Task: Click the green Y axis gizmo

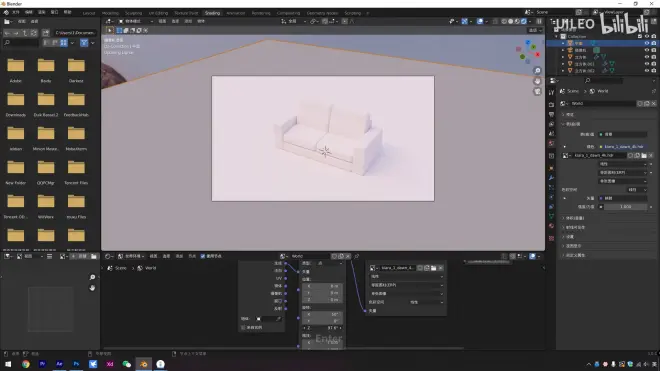Action: [533, 47]
